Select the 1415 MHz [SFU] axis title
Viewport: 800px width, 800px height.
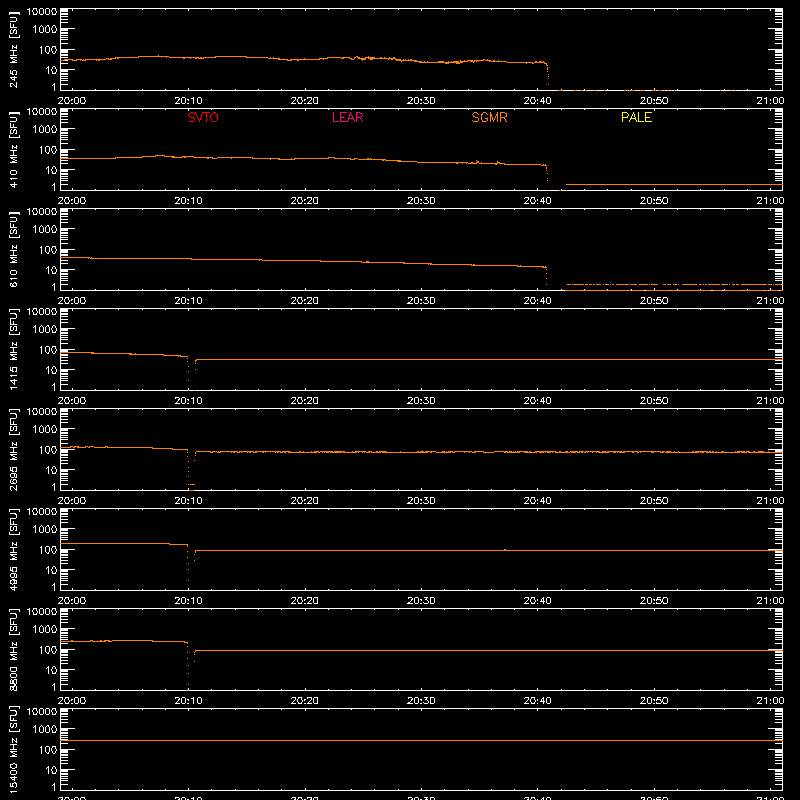point(14,349)
